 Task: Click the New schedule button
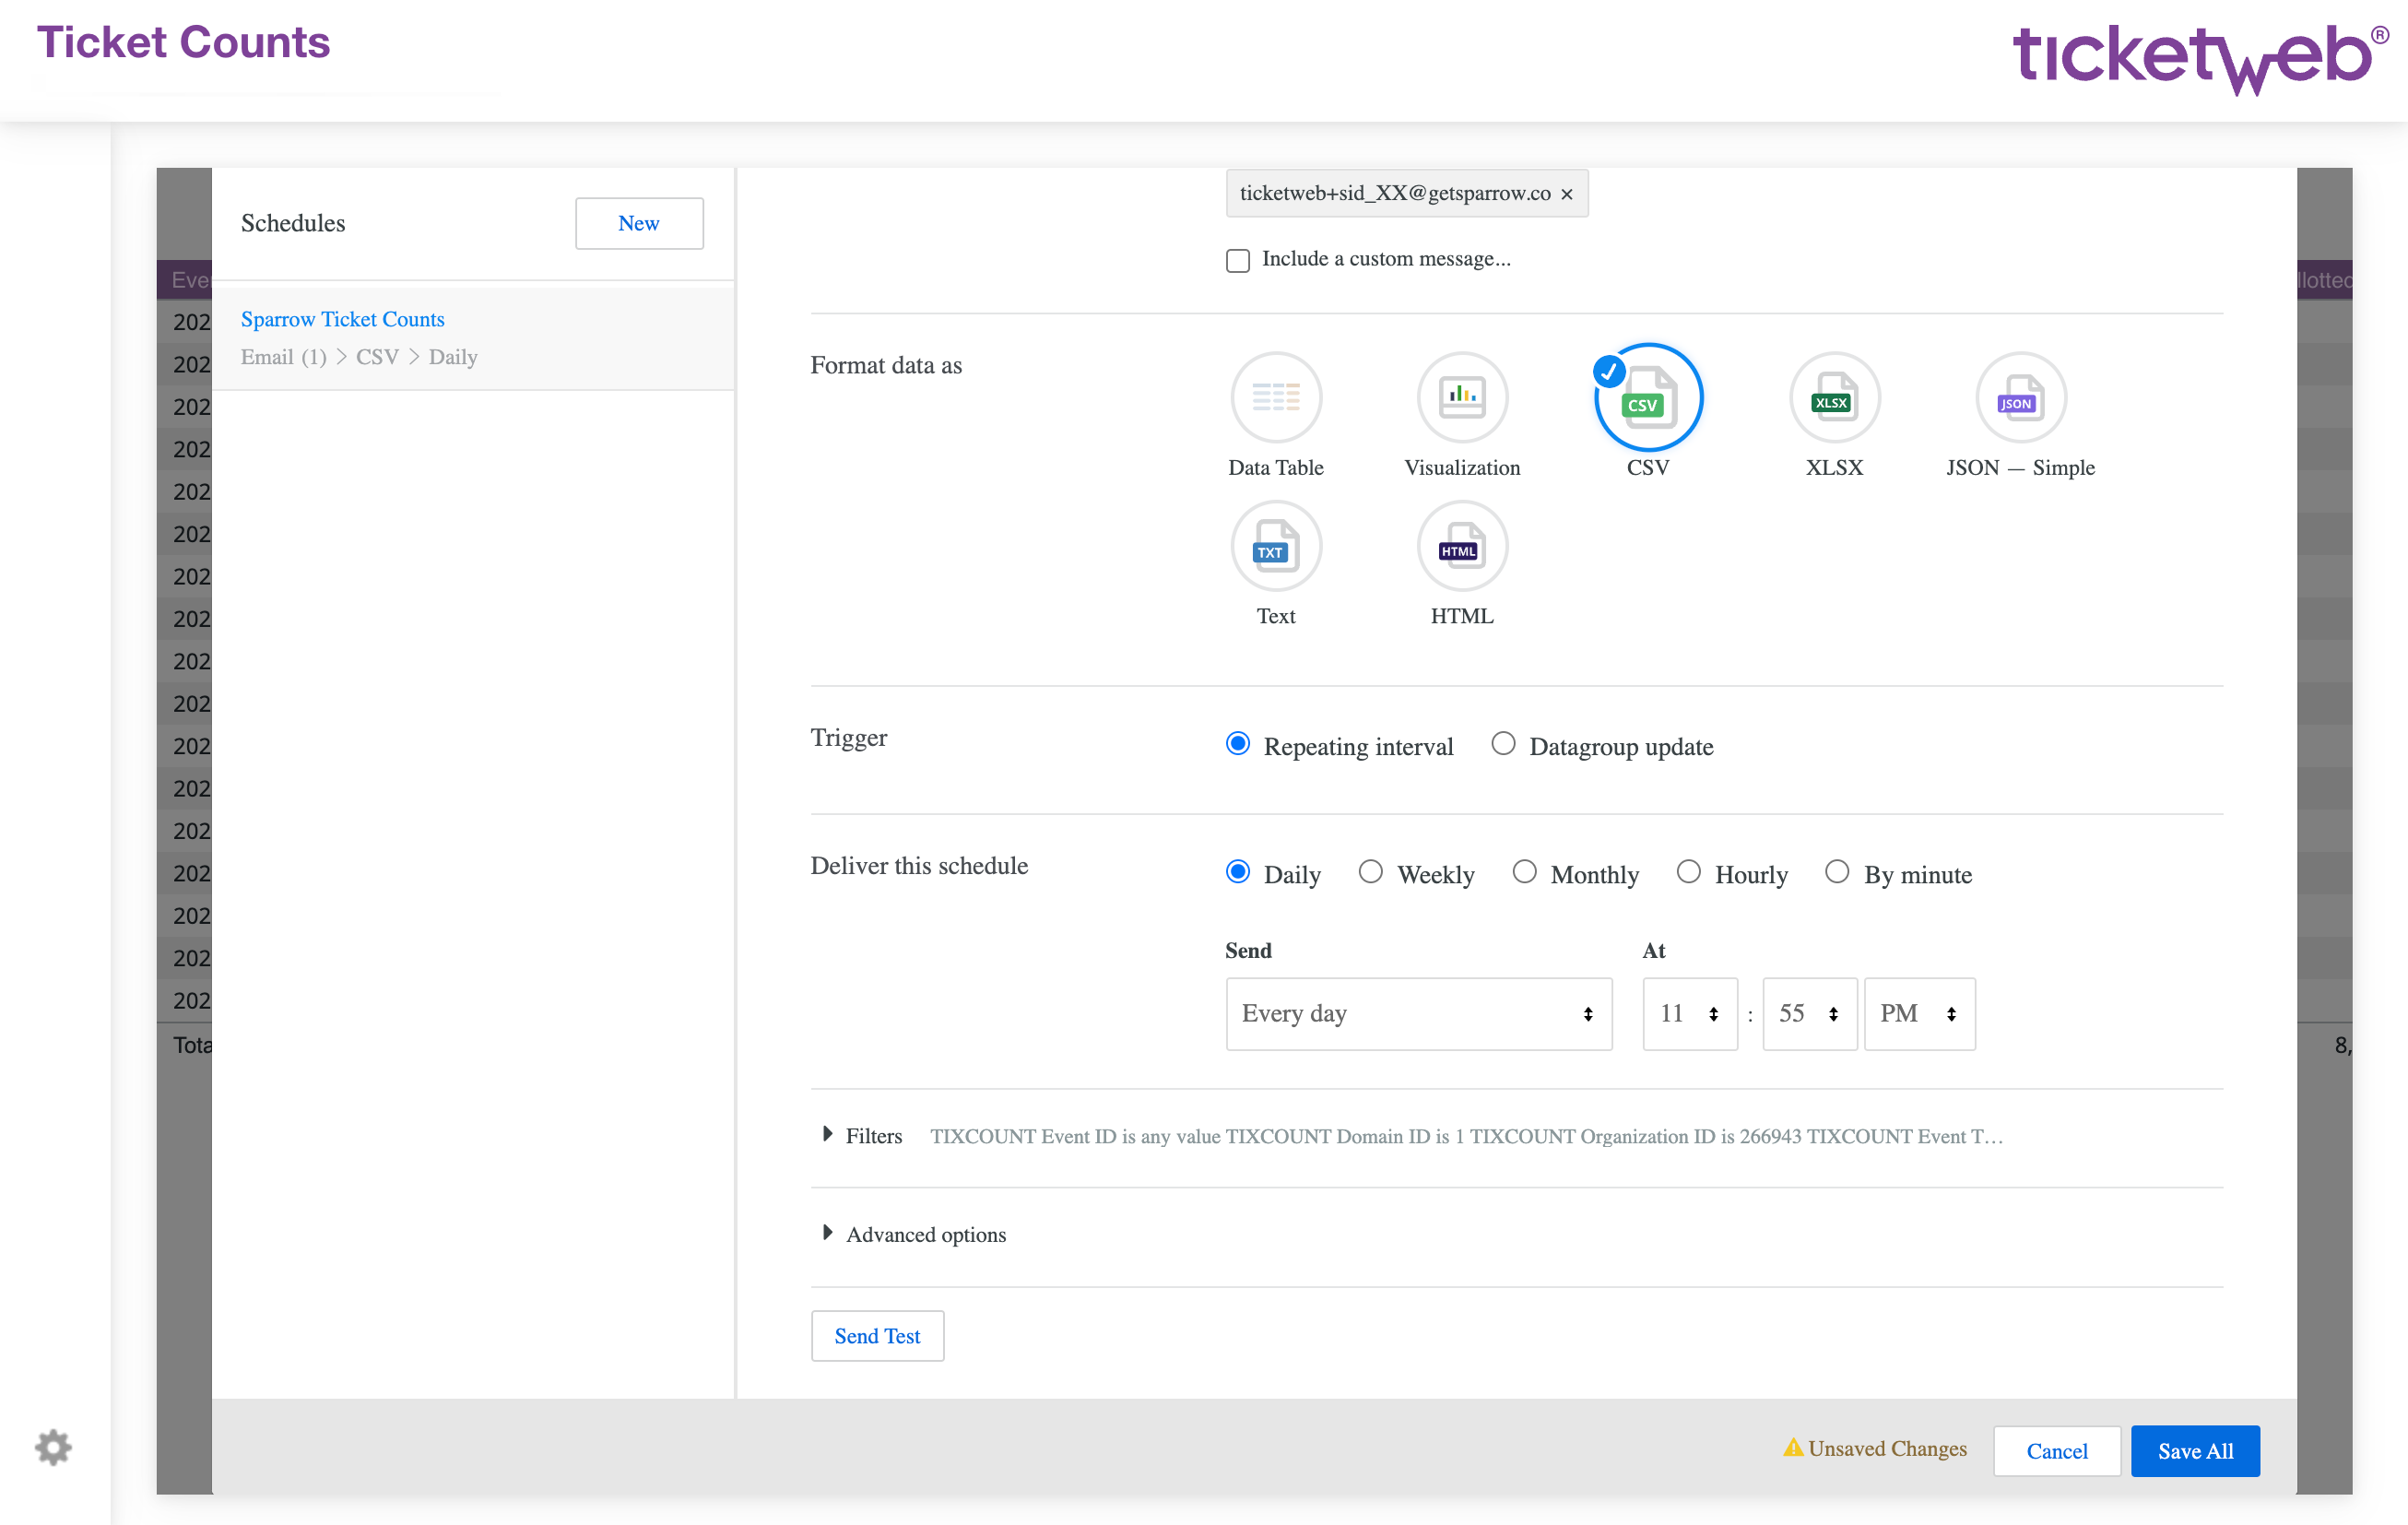638,223
